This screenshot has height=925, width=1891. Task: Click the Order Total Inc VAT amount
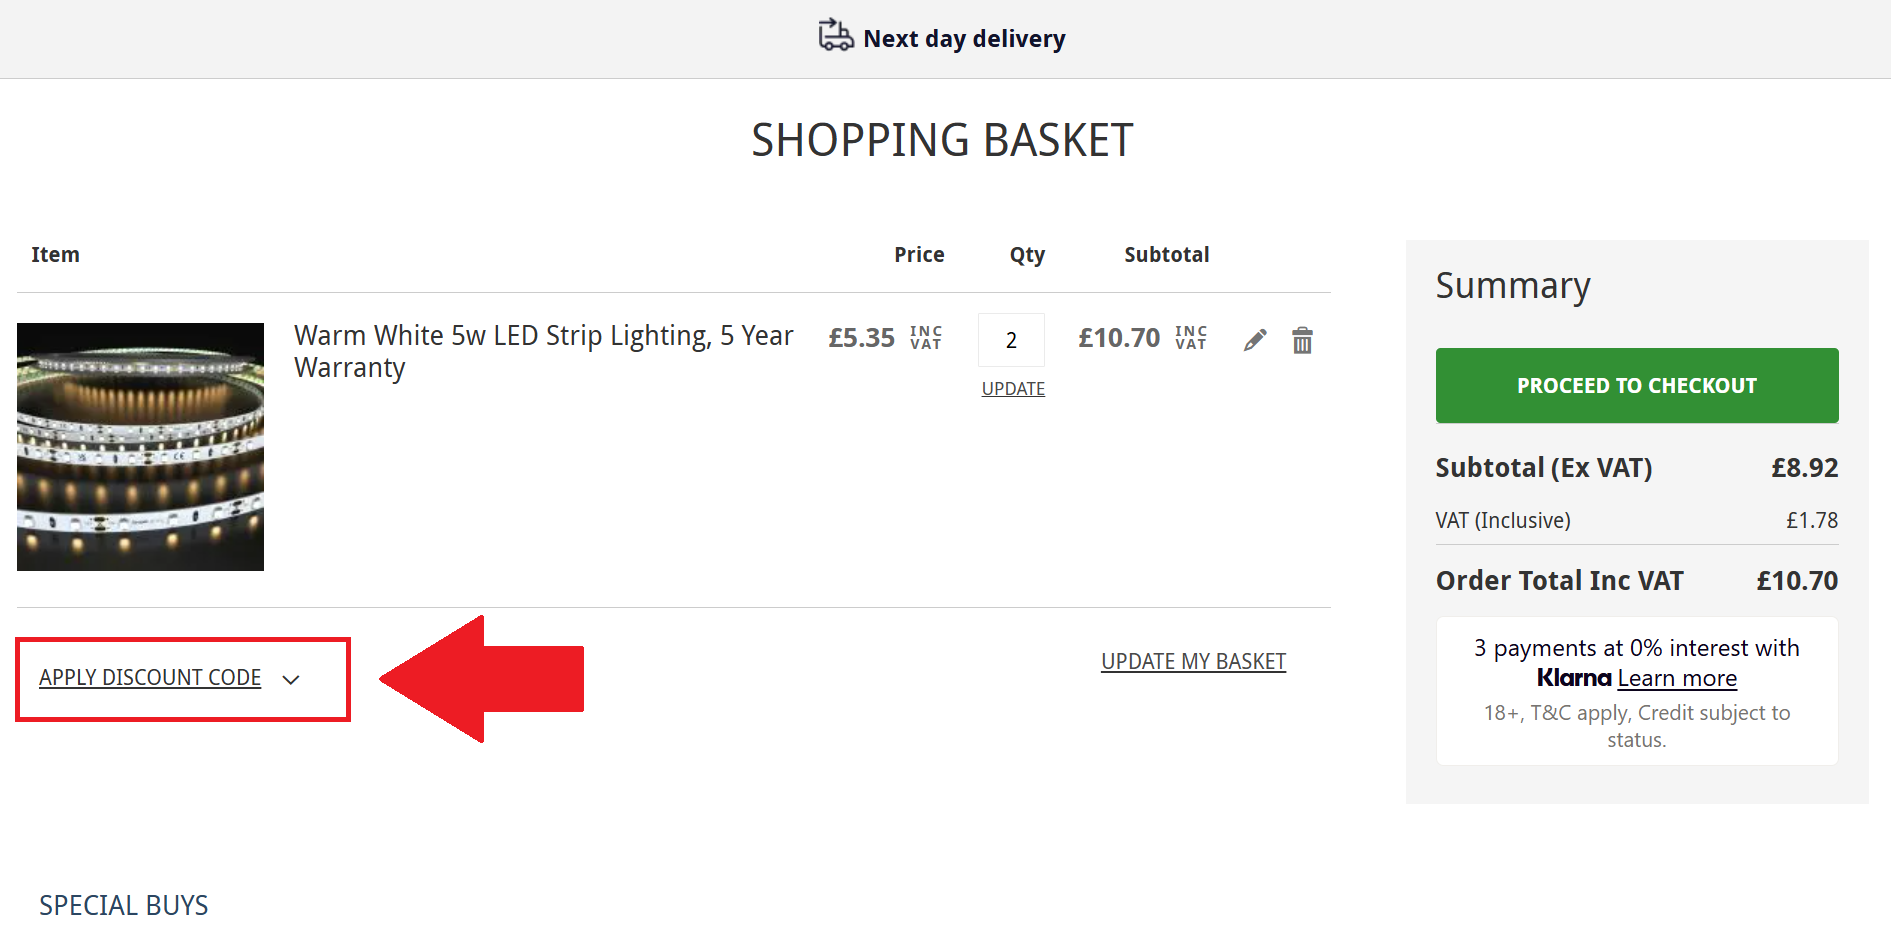1797,580
